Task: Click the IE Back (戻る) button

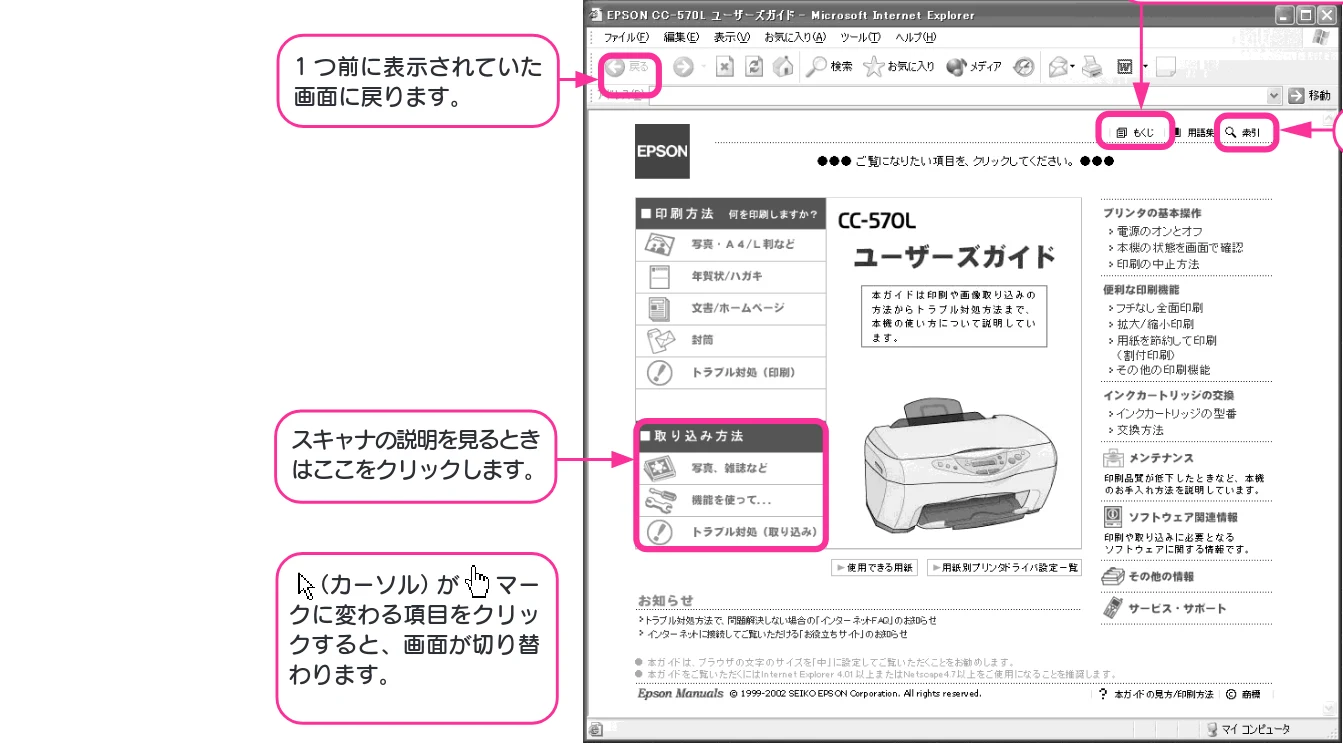Action: [628, 68]
